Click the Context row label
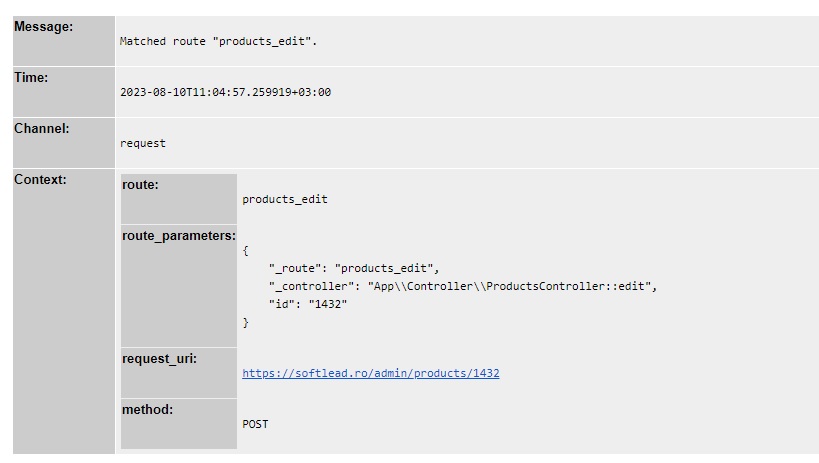Viewport: 819px width, 463px height. (x=40, y=180)
